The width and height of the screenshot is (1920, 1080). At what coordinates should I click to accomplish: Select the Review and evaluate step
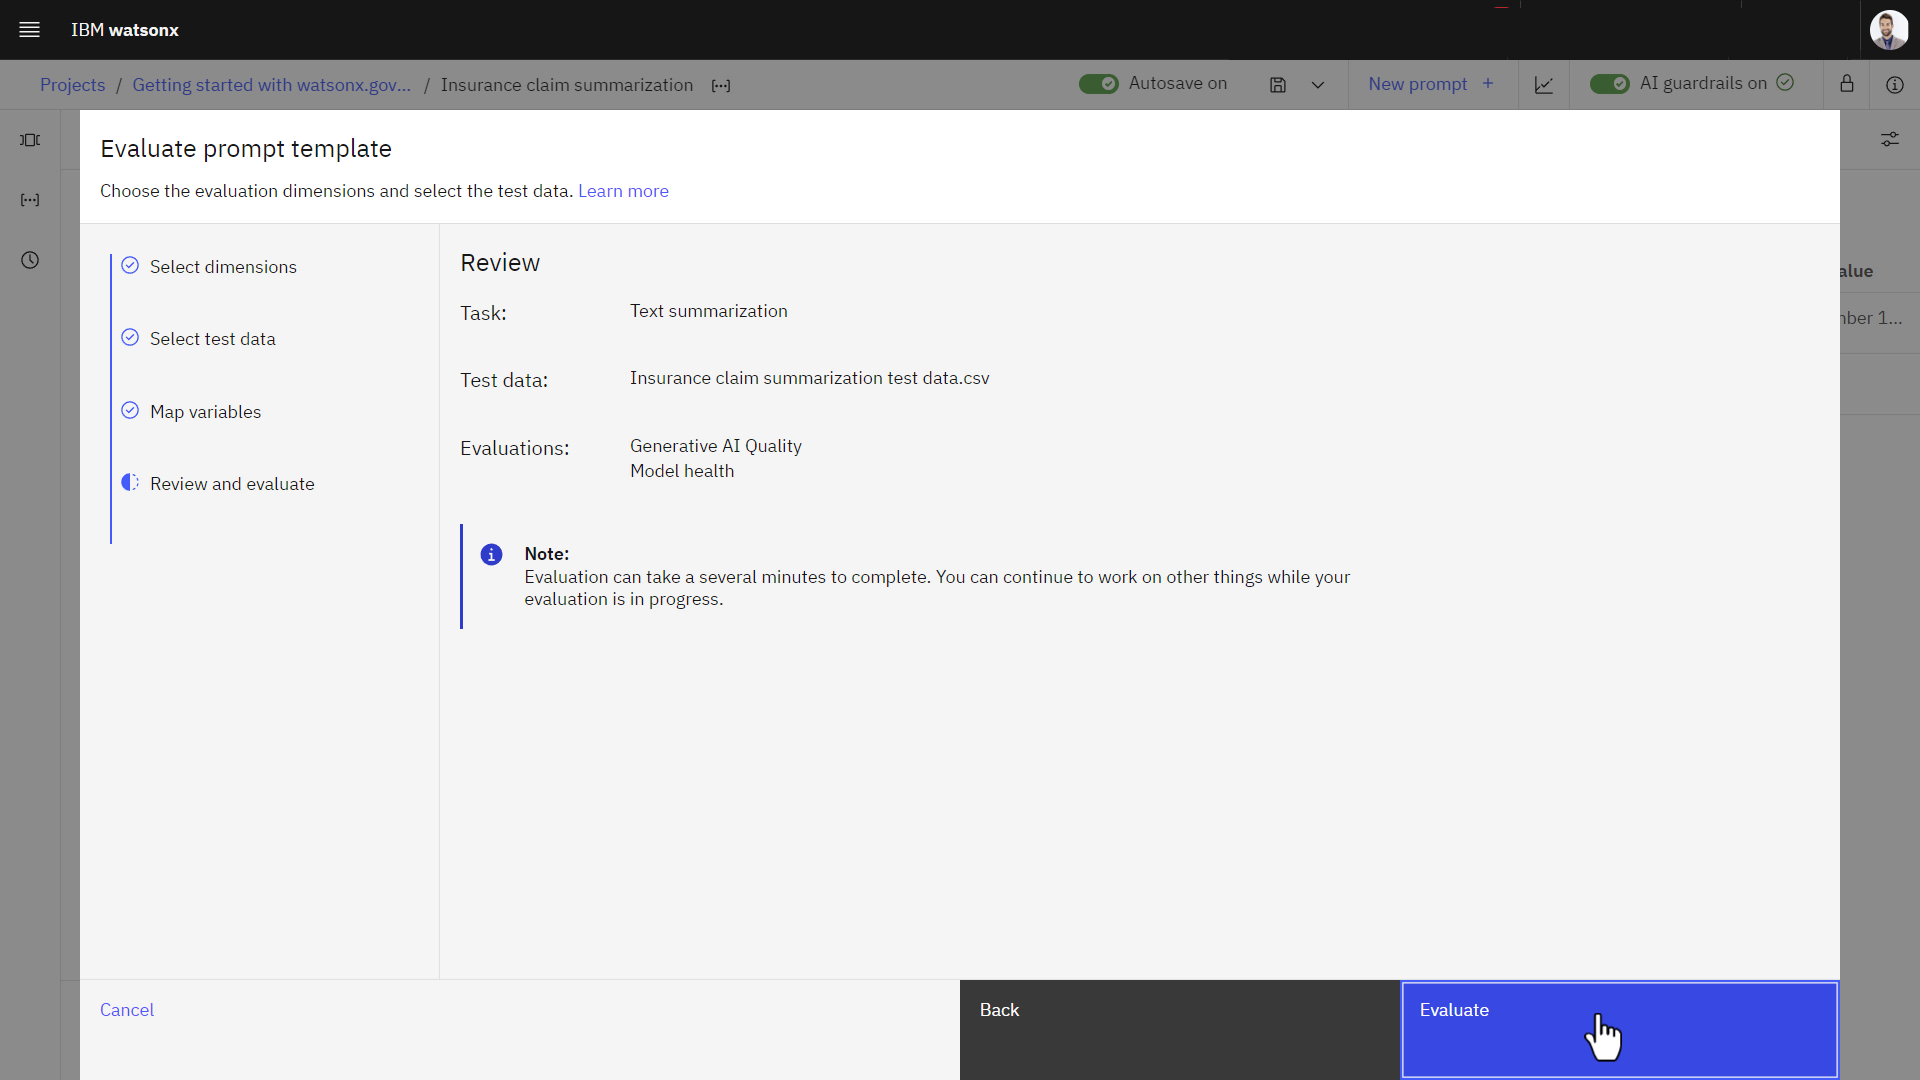point(232,483)
